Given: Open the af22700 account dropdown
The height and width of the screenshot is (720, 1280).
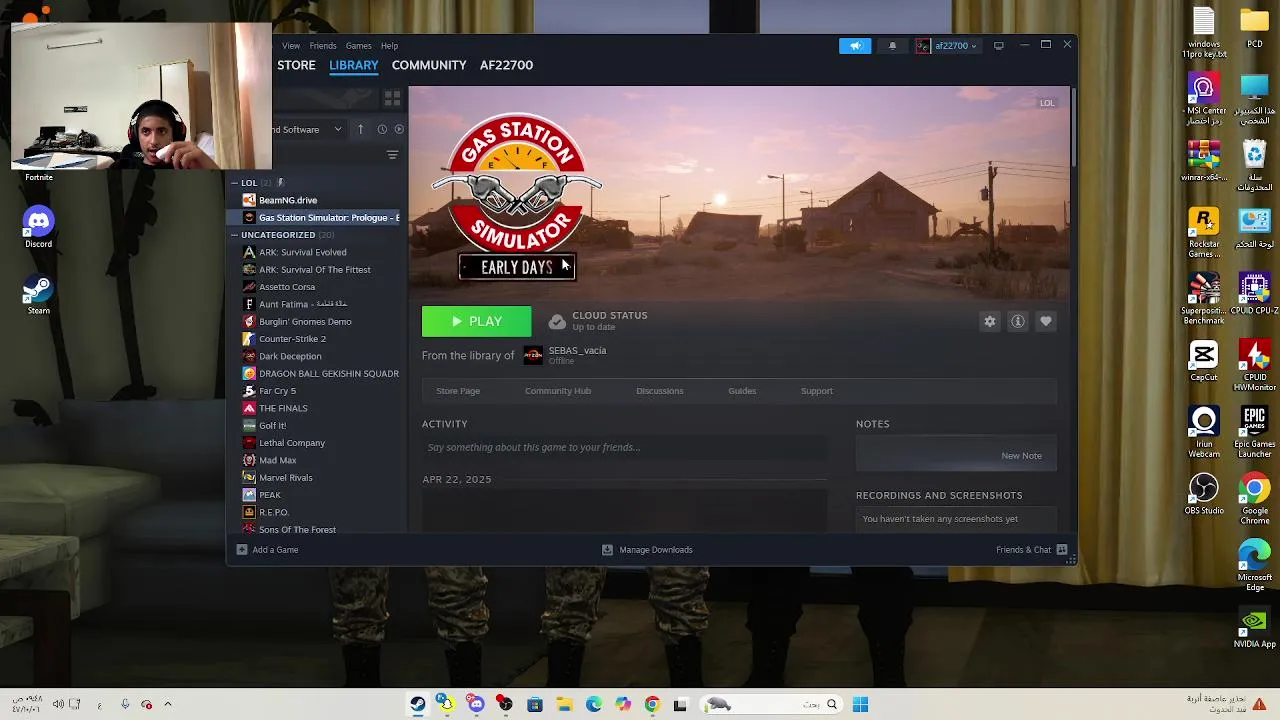Looking at the screenshot, I should point(947,45).
